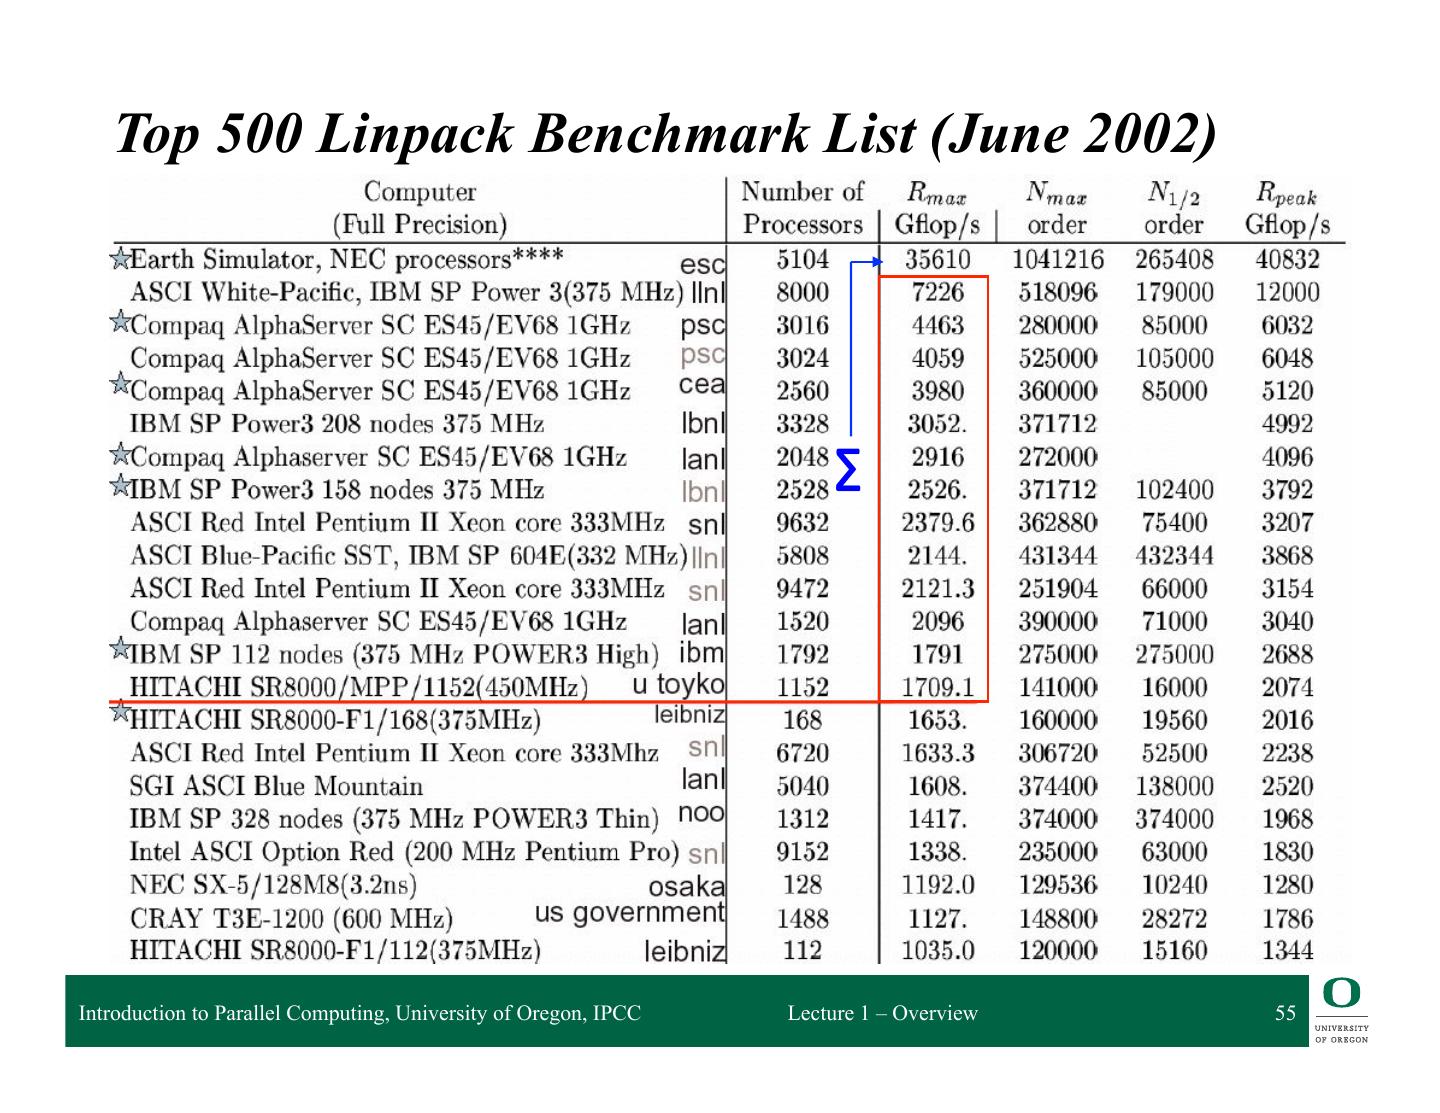Click the star beside HITACHI SR8000-F1/168

(x=120, y=712)
